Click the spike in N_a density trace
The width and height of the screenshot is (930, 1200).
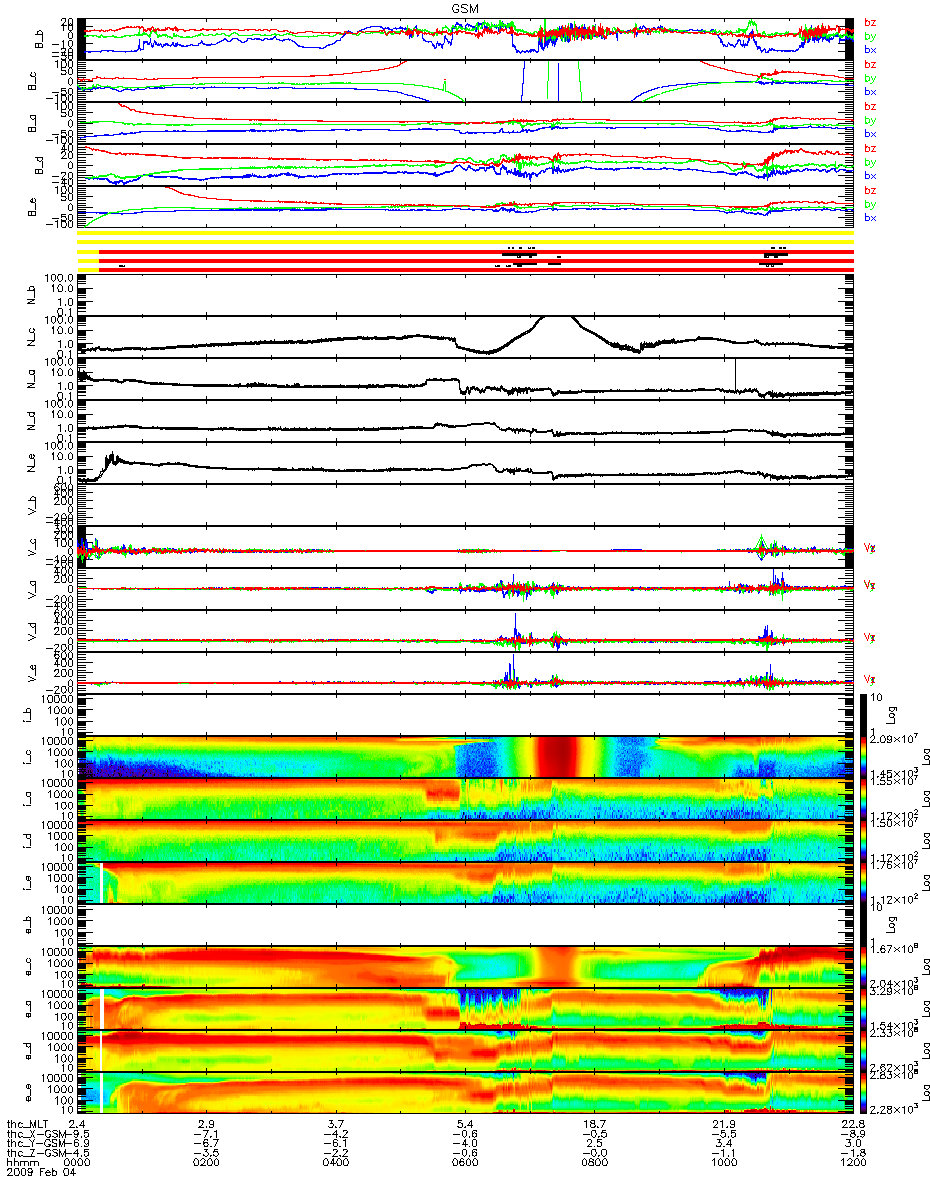[x=735, y=376]
